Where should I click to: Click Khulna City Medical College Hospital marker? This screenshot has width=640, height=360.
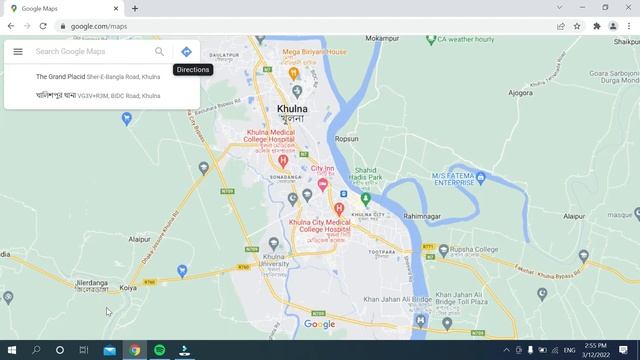(x=339, y=209)
